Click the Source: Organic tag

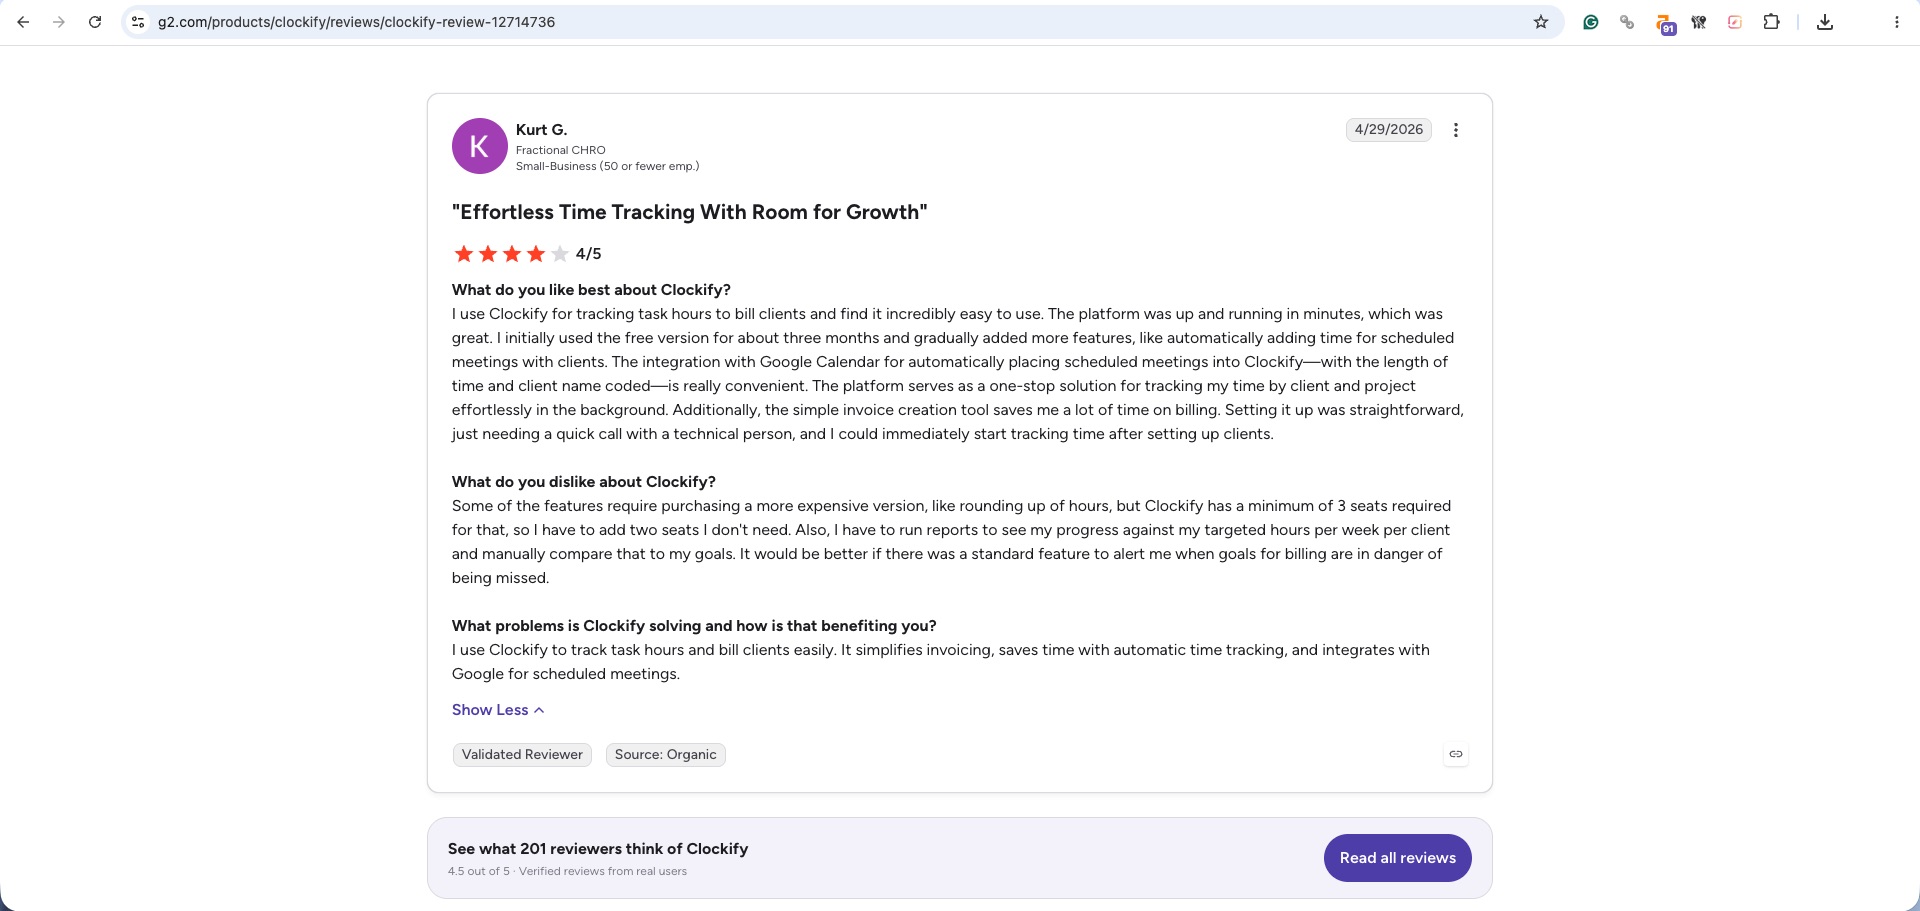tap(666, 755)
